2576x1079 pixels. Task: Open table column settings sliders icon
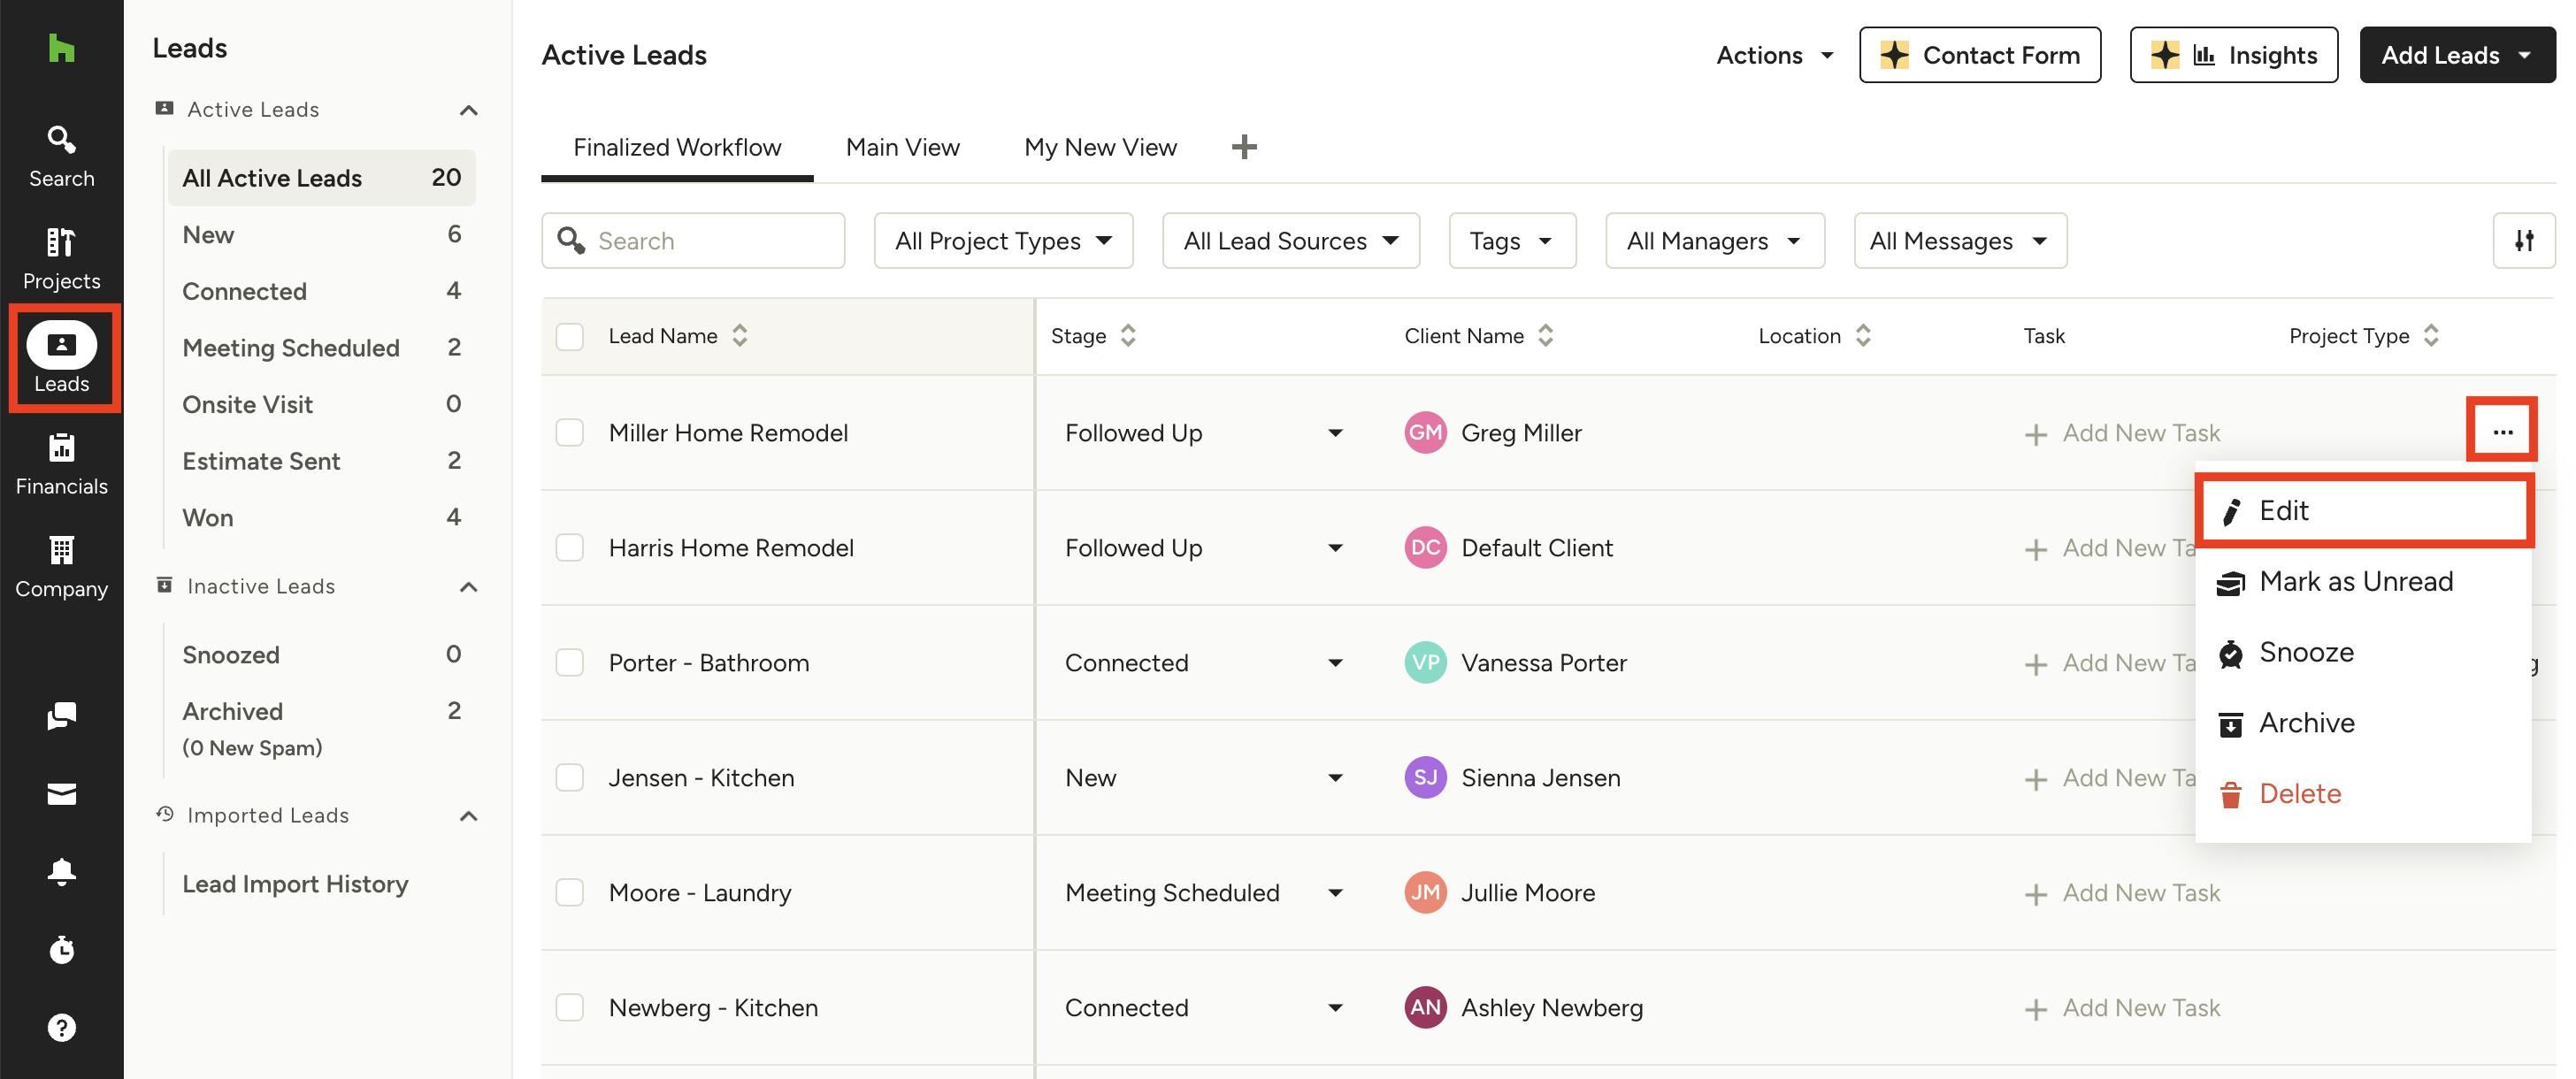pyautogui.click(x=2523, y=240)
